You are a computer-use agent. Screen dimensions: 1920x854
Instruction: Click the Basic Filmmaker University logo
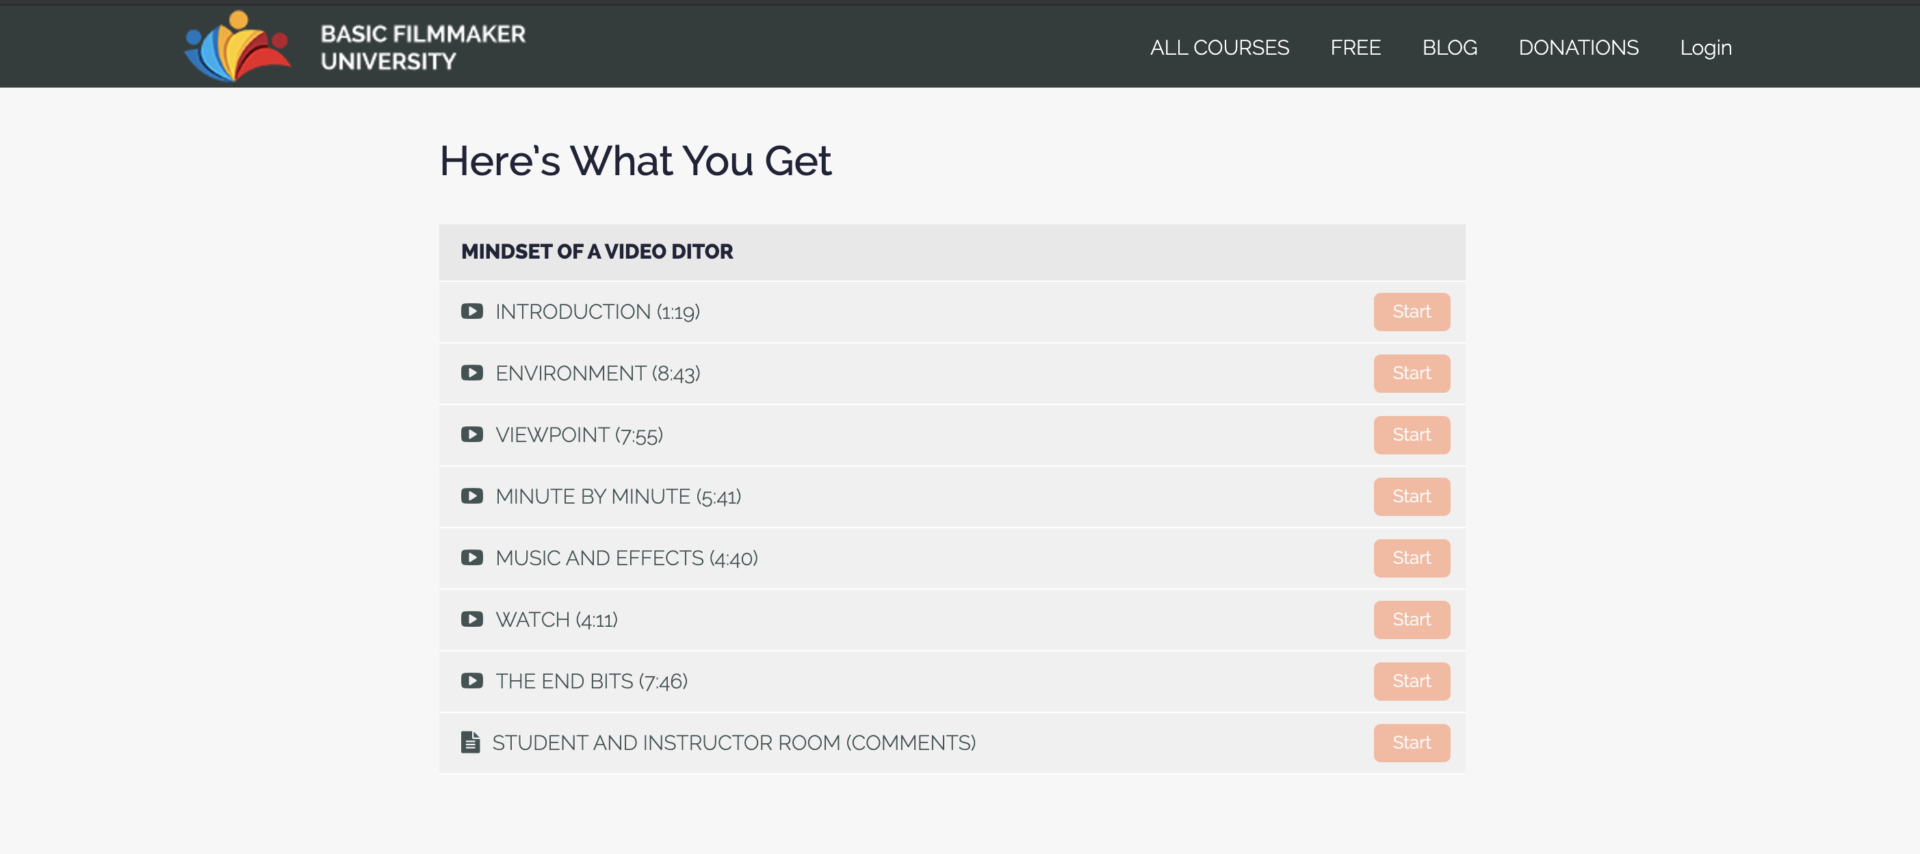tap(355, 45)
